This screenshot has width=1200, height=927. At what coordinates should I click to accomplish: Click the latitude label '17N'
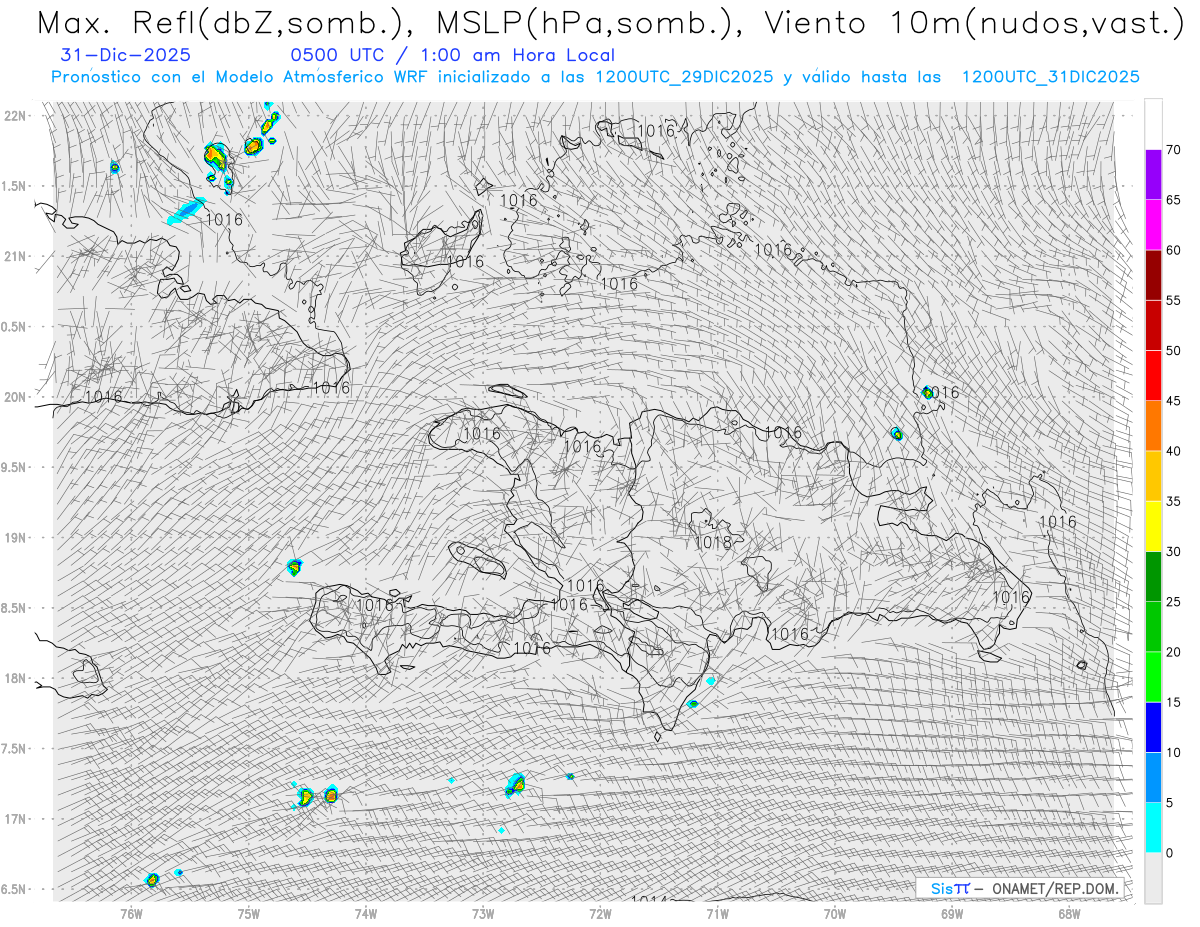(15, 819)
